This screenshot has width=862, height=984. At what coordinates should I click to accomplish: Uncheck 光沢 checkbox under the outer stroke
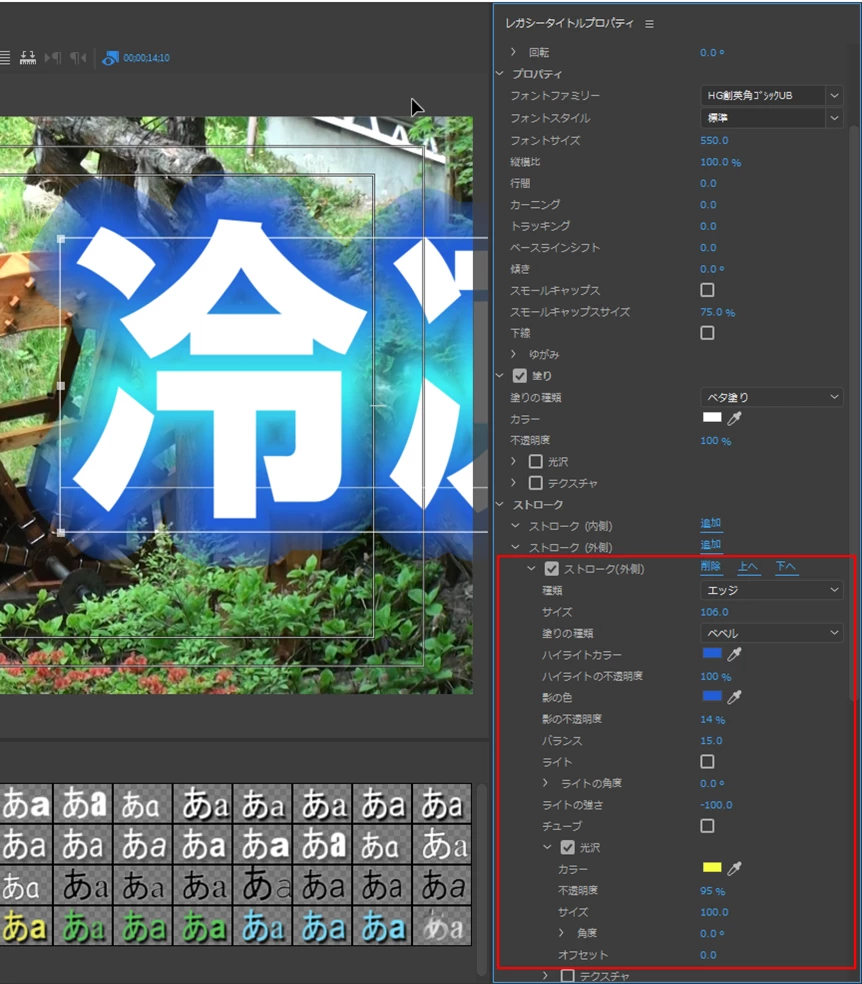pos(568,848)
